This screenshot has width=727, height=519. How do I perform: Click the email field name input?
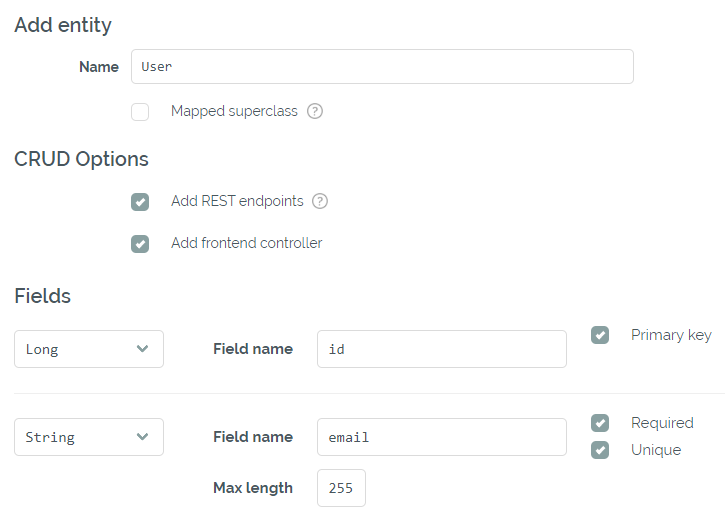pyautogui.click(x=441, y=437)
